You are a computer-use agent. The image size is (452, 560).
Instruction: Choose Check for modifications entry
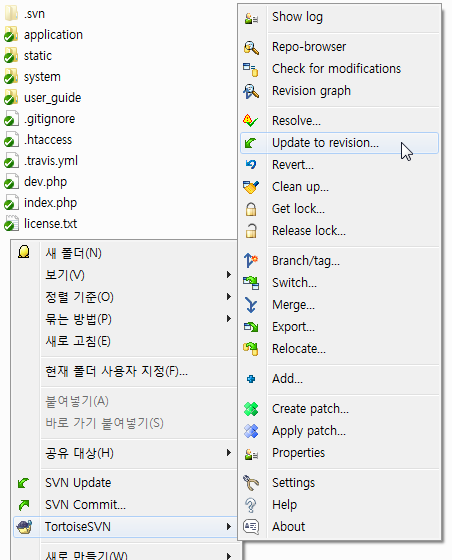pos(339,69)
